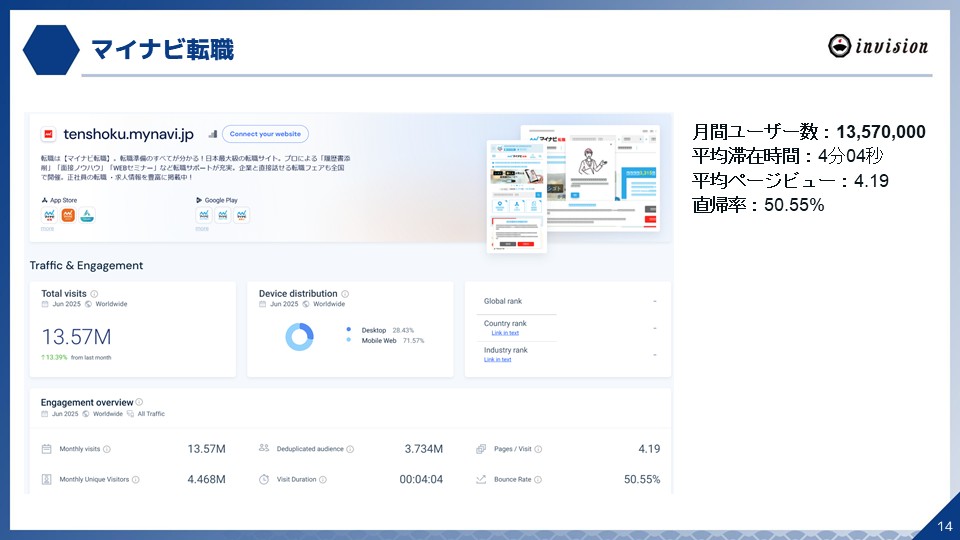Click info icon beside Monthly visits
The width and height of the screenshot is (960, 540).
pyautogui.click(x=107, y=449)
